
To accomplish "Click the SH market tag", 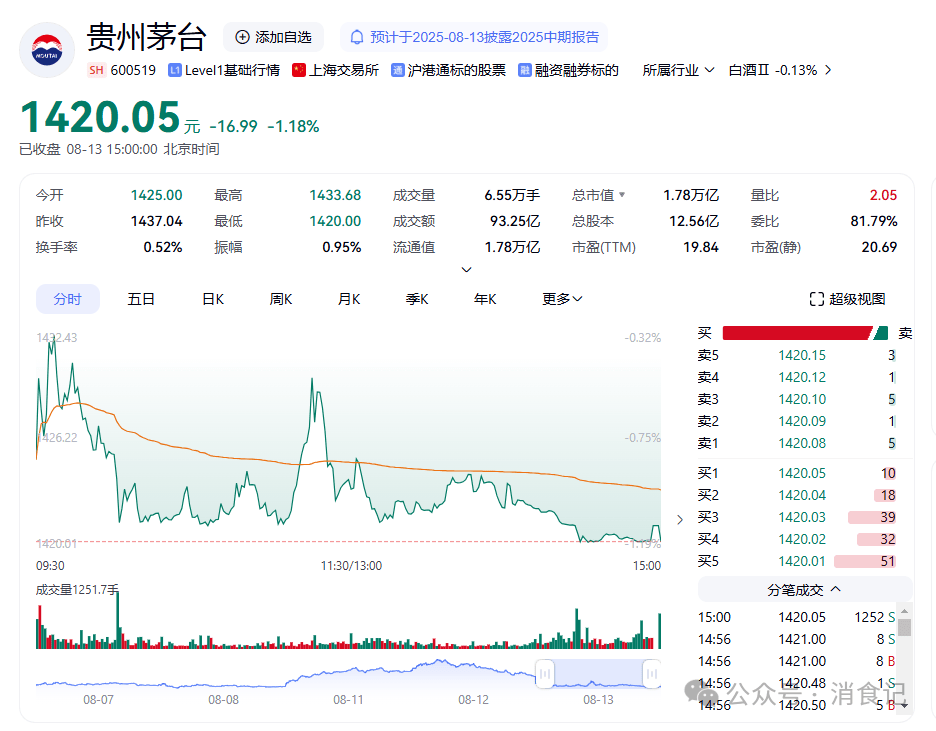I will point(96,70).
